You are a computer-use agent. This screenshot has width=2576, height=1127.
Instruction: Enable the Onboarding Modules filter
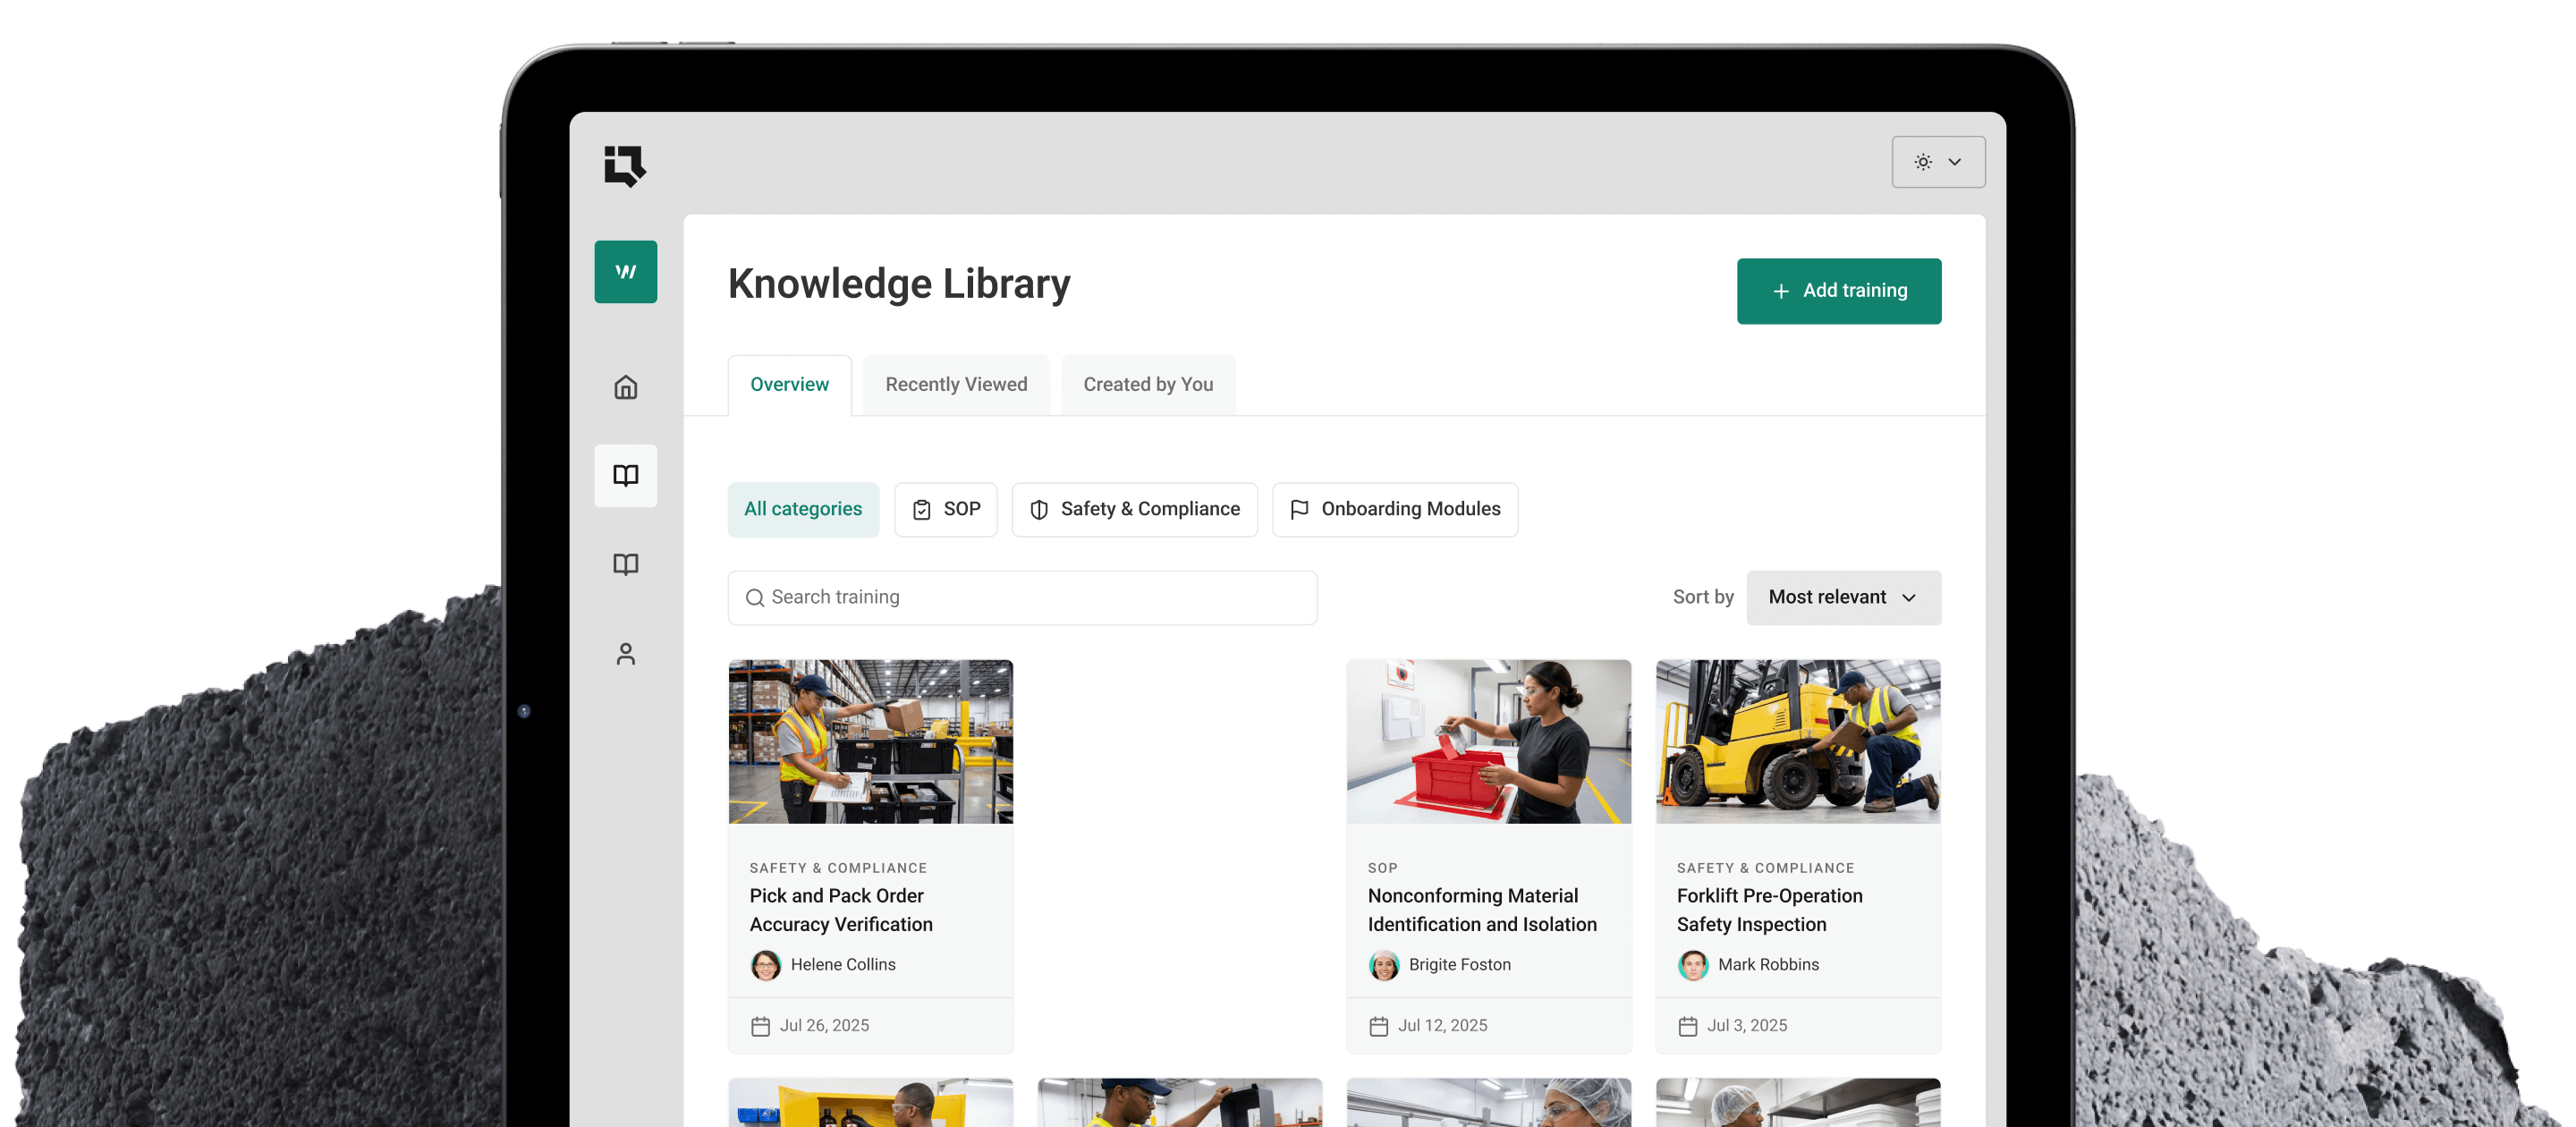[1394, 509]
